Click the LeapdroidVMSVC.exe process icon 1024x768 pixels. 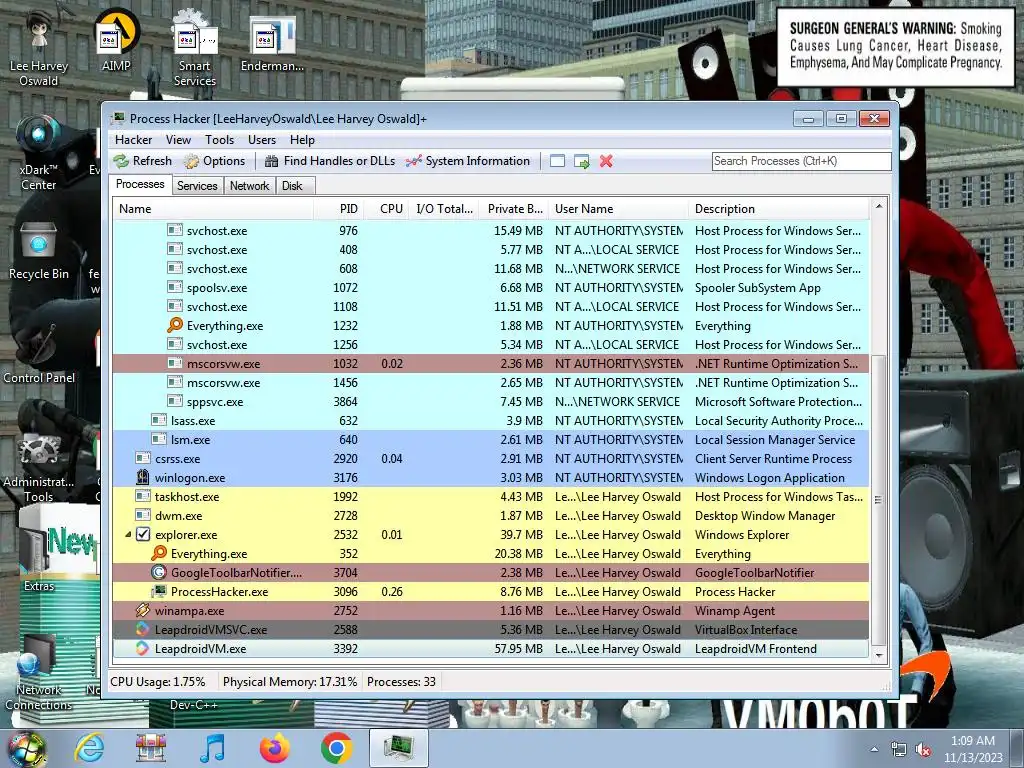pyautogui.click(x=142, y=629)
